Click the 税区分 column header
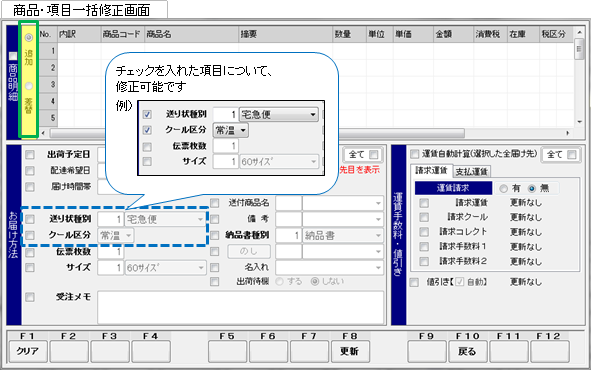This screenshot has height=370, width=591. tap(556, 34)
